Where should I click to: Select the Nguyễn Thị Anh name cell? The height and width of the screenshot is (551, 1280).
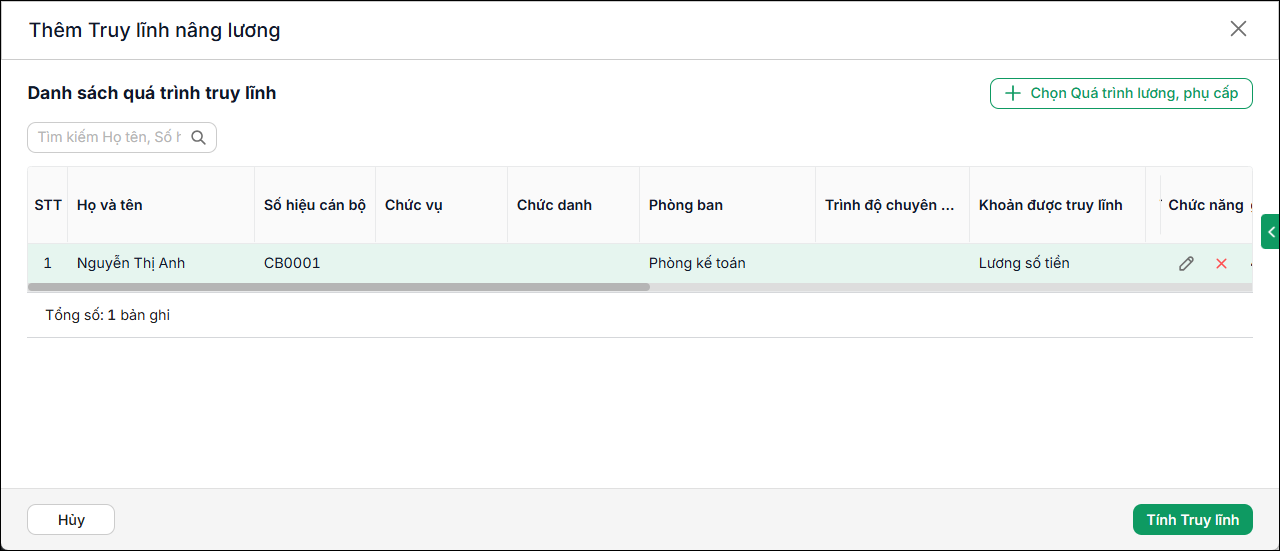click(131, 264)
